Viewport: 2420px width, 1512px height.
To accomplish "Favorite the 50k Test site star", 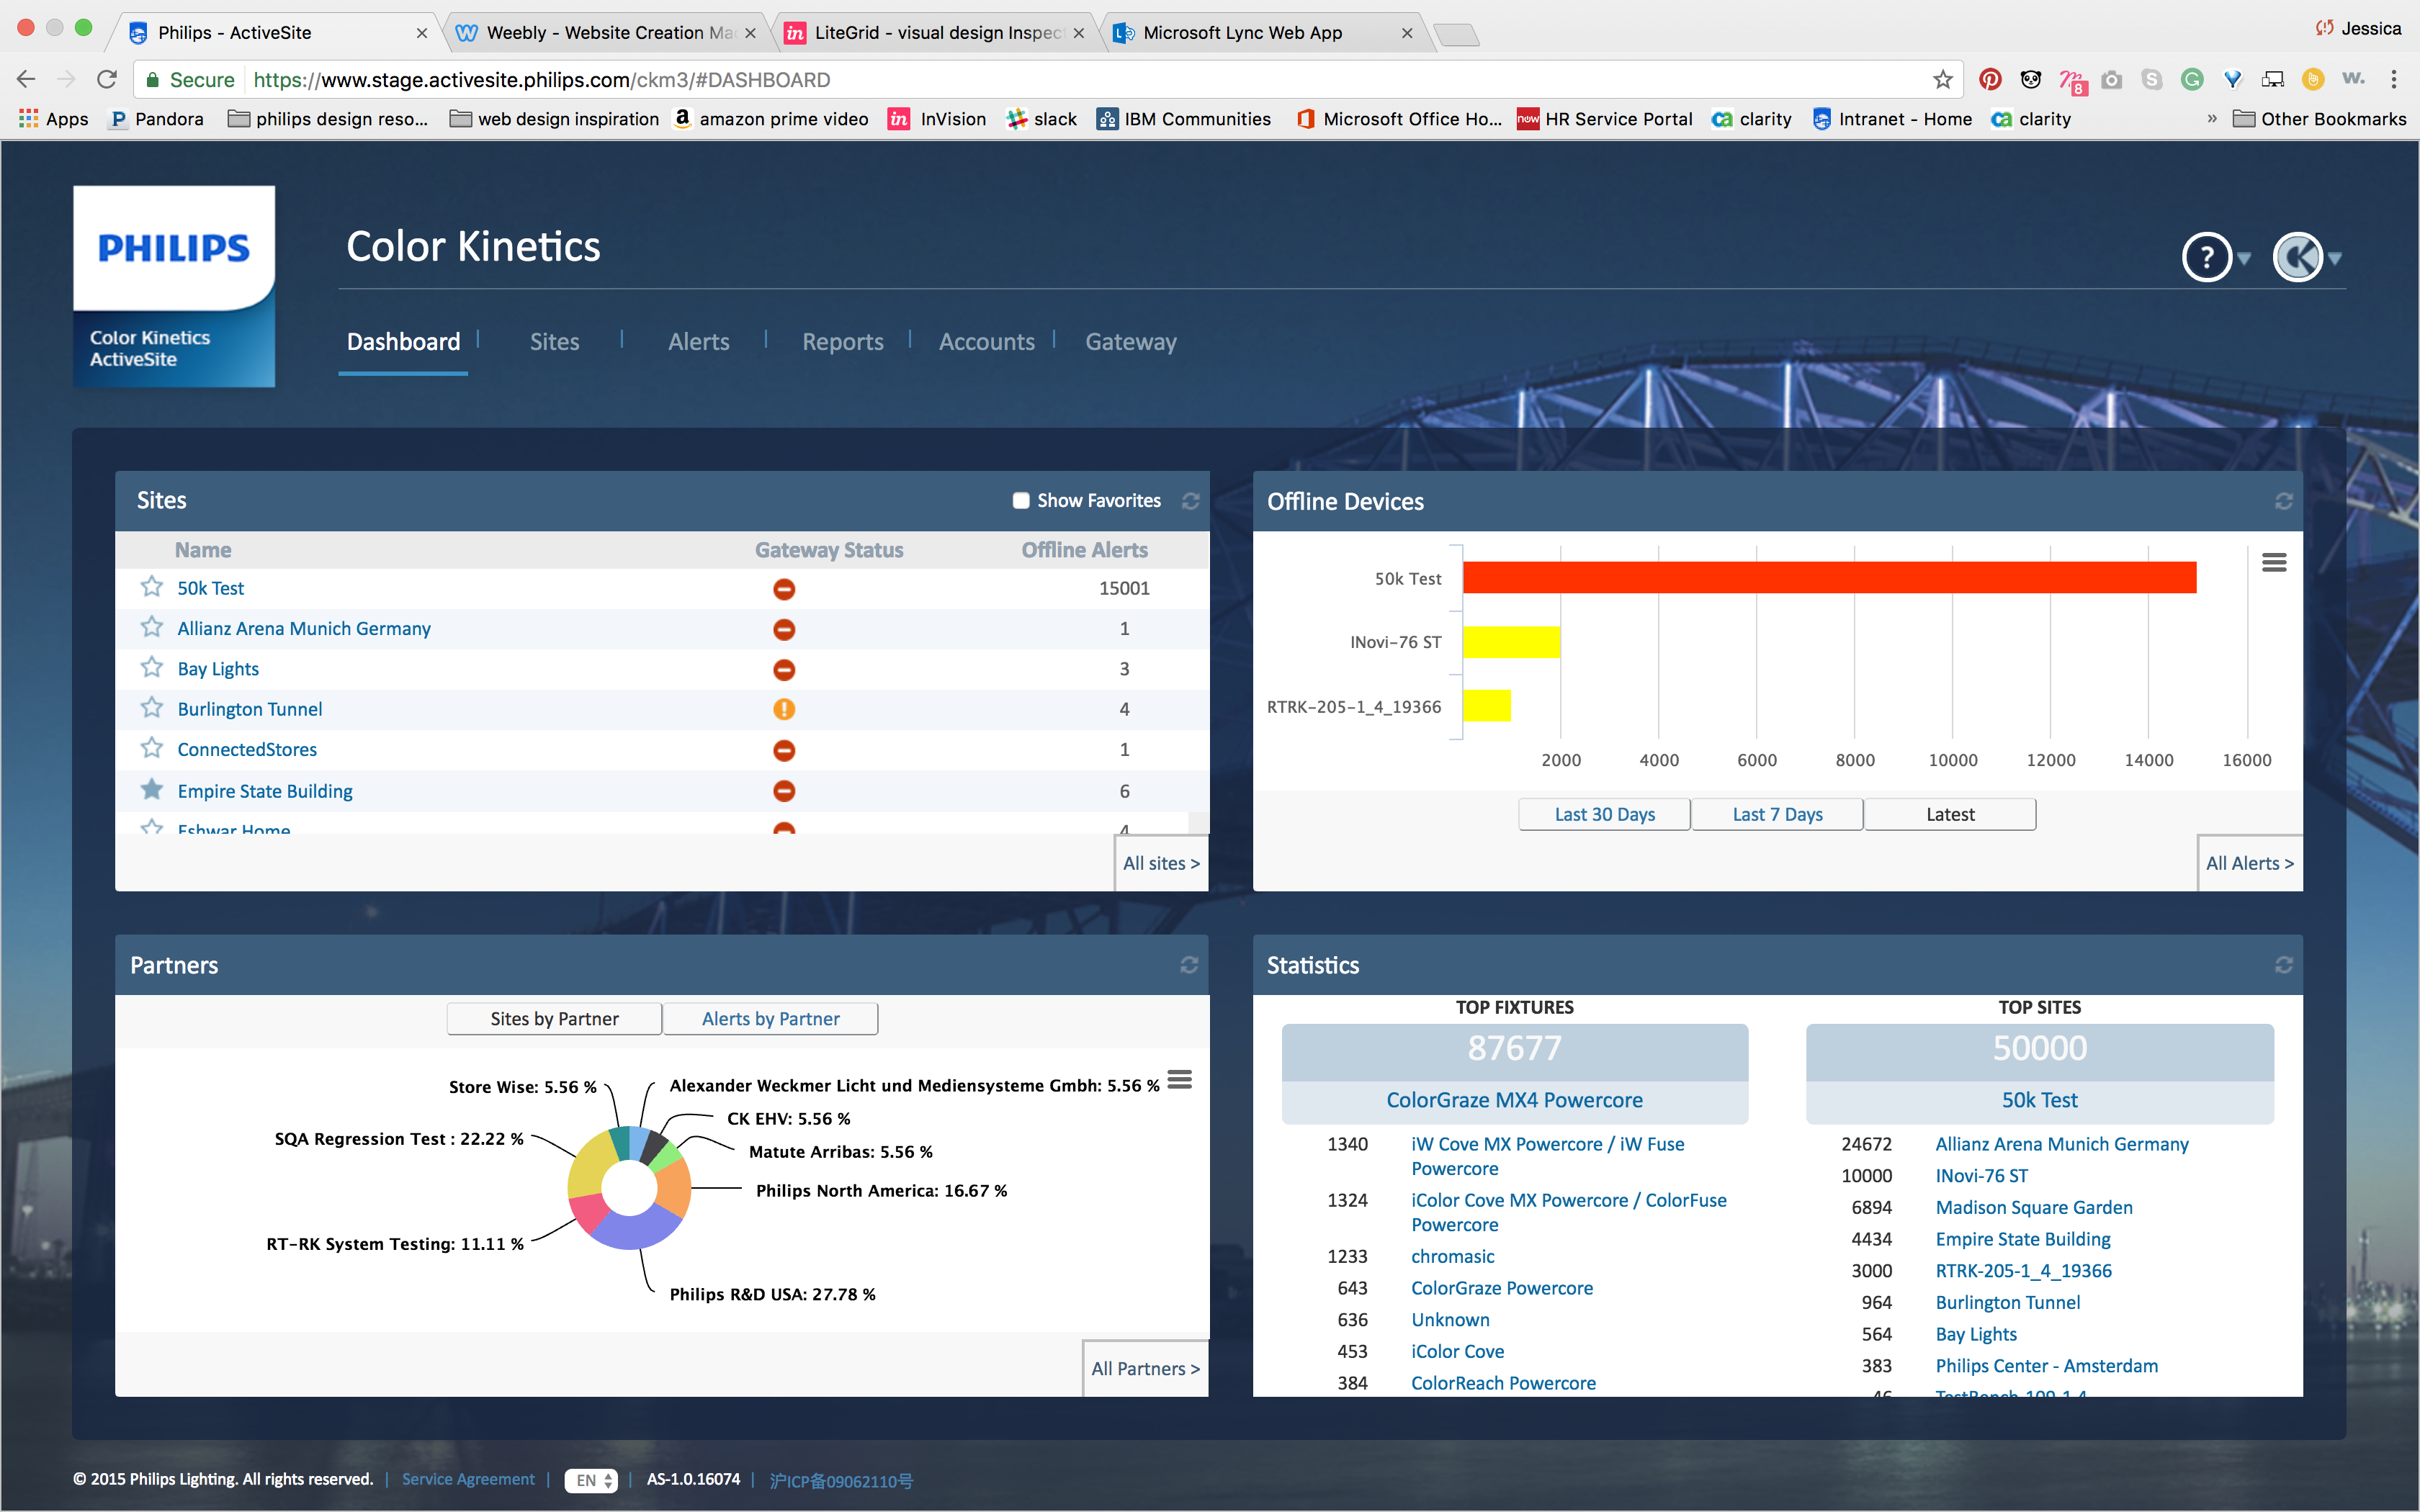I will [x=152, y=587].
